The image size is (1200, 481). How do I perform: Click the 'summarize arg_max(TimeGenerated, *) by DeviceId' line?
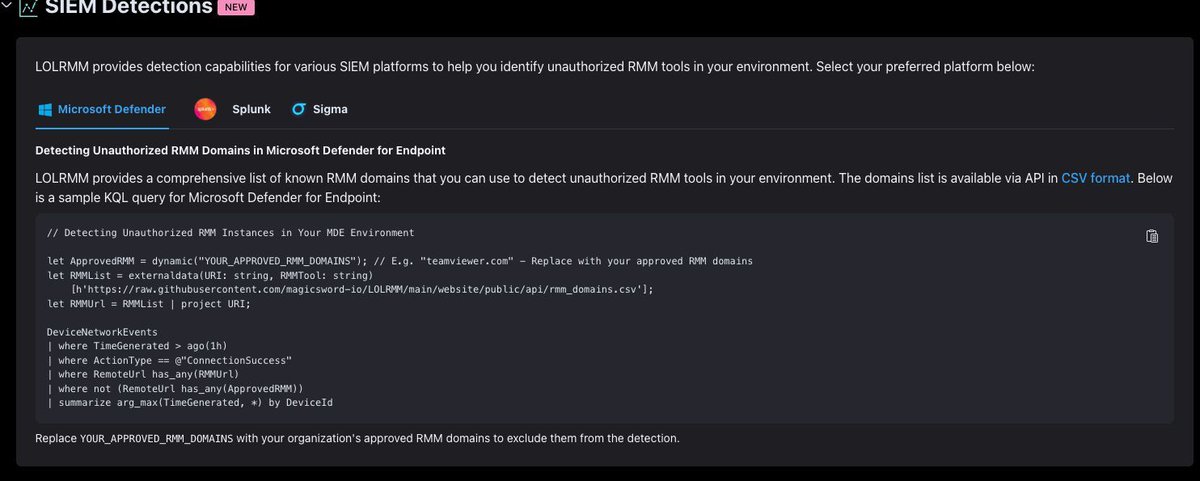[x=192, y=401]
